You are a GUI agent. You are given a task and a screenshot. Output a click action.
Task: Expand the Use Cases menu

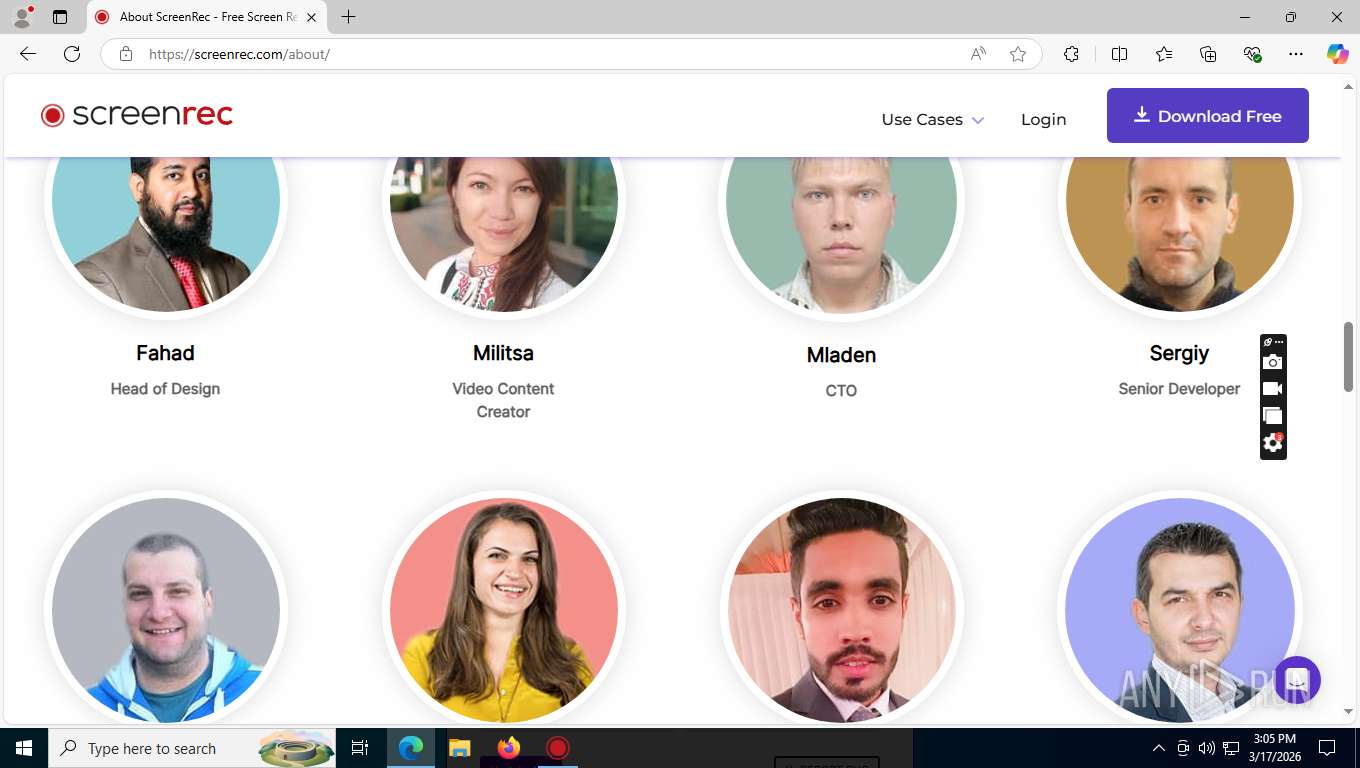tap(932, 119)
